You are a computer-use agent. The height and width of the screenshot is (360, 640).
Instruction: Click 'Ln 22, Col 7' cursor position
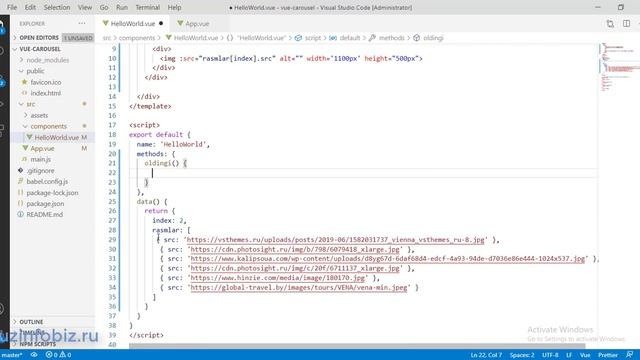(486, 355)
